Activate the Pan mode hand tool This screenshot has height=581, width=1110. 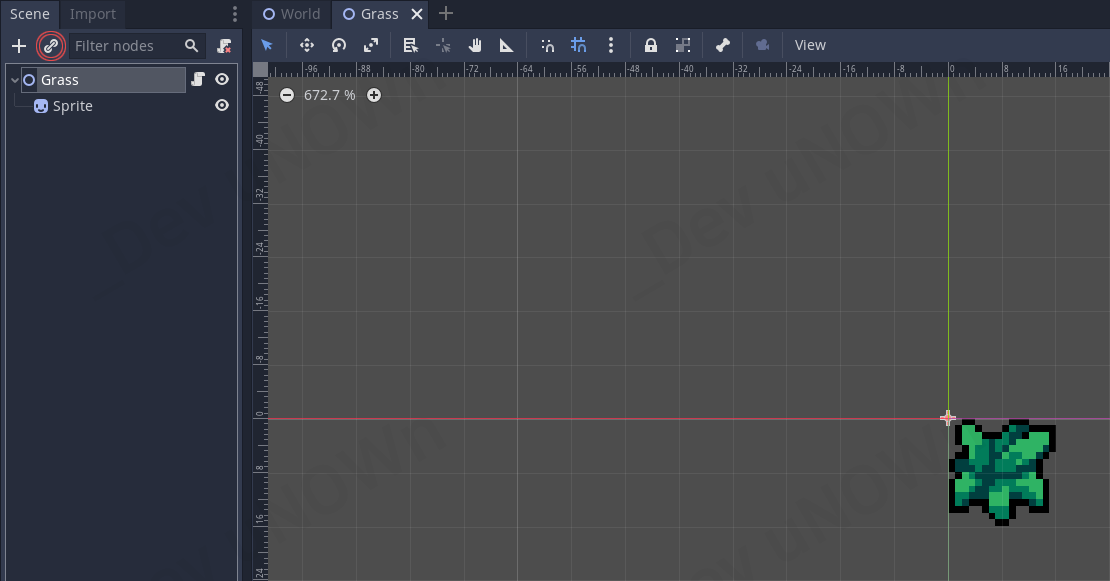point(475,45)
